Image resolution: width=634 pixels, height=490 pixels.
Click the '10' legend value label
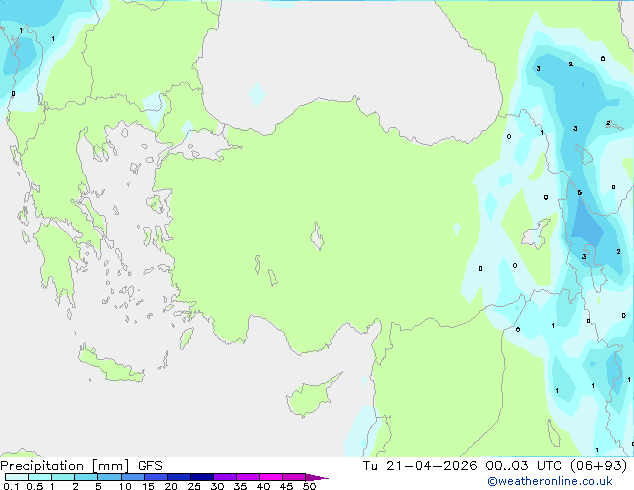125,486
